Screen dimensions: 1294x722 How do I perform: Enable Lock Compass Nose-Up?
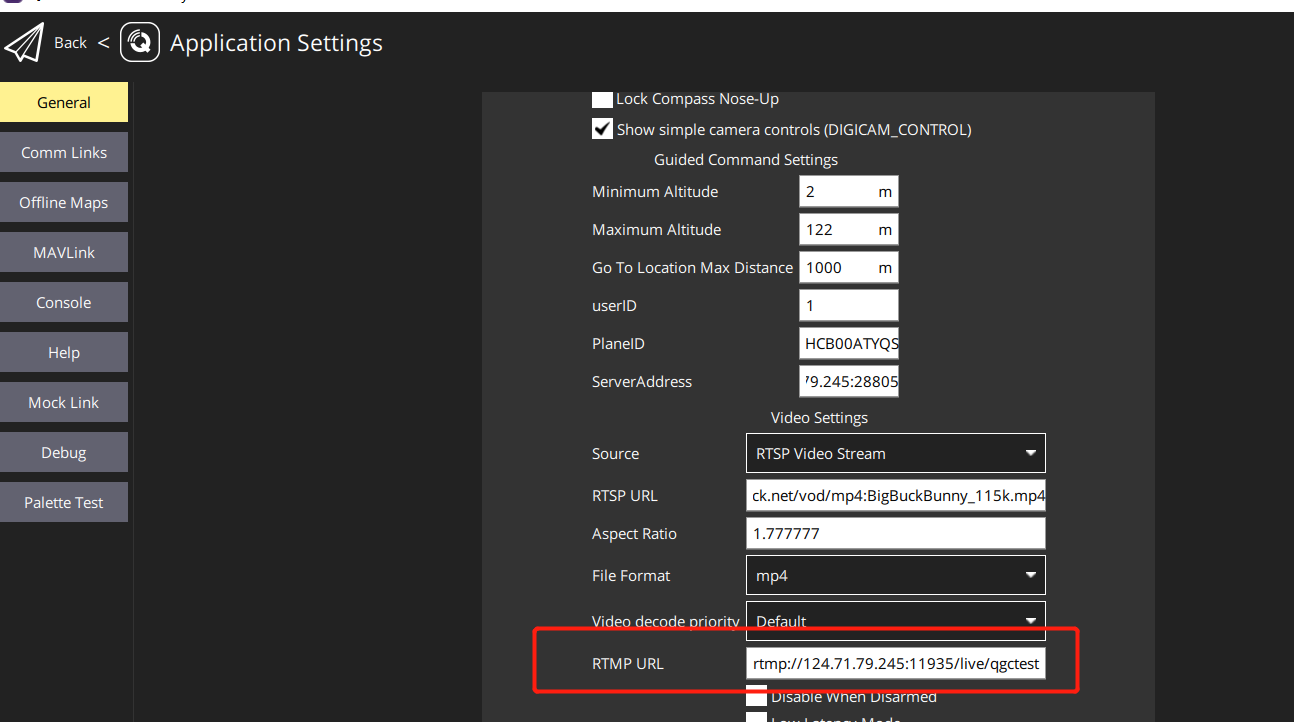pyautogui.click(x=602, y=98)
